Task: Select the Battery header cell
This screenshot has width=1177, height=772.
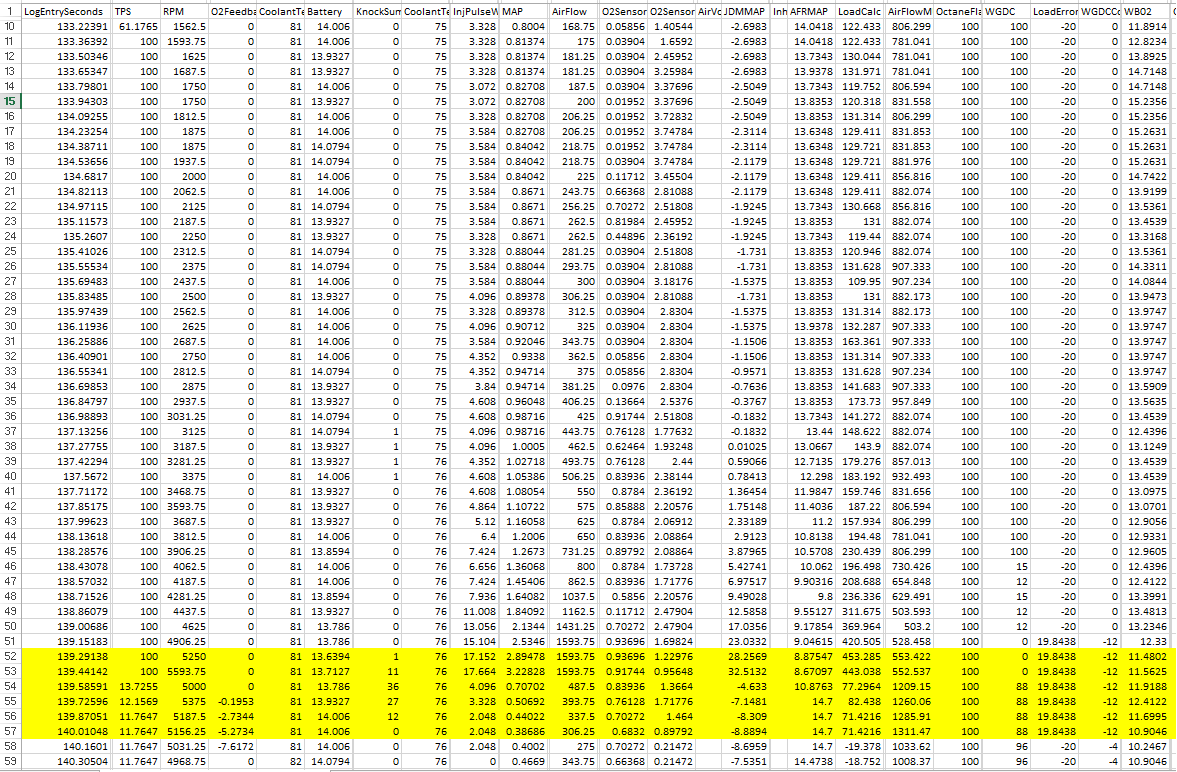Action: pos(329,11)
